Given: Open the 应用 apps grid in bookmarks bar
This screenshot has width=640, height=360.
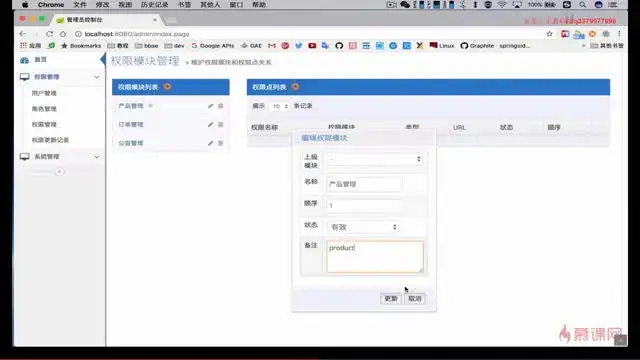Looking at the screenshot, I should click(30, 46).
